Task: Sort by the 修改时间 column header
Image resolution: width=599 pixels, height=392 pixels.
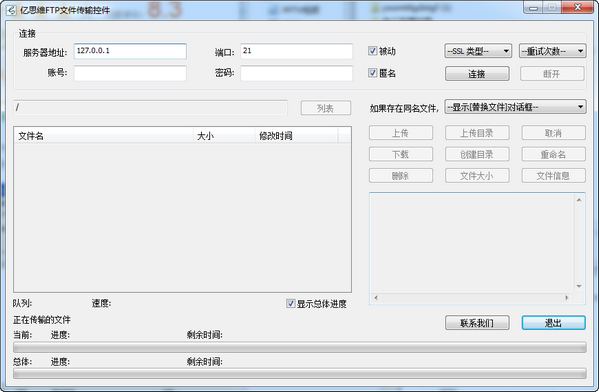Action: [296, 136]
